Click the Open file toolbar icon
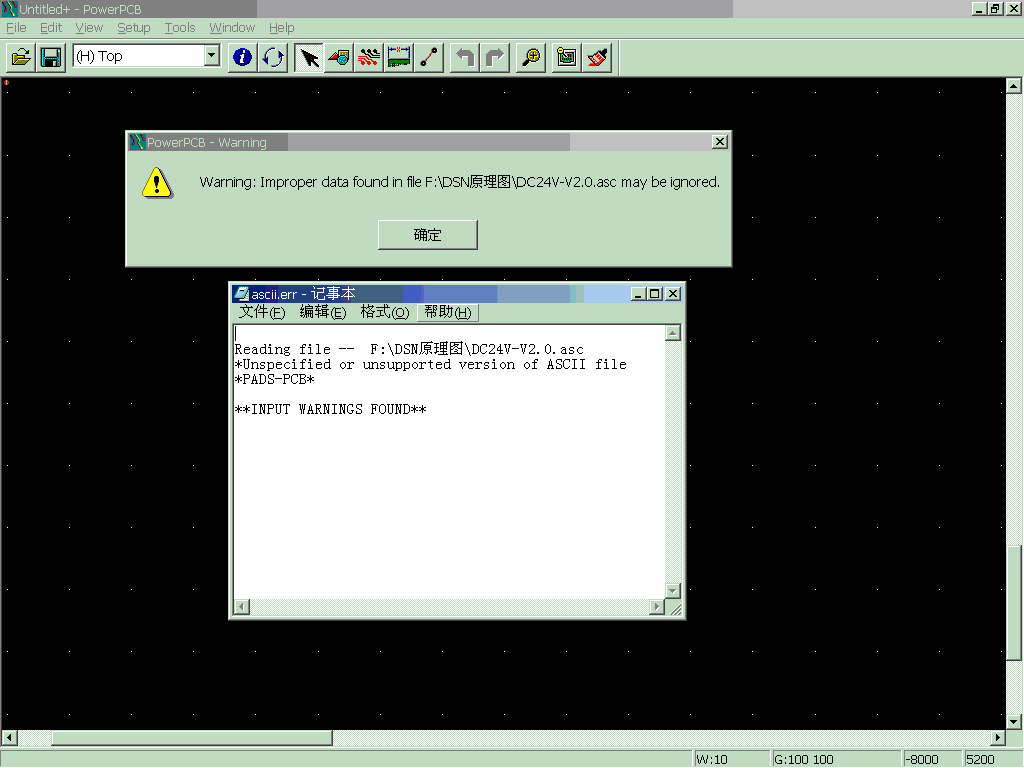The width and height of the screenshot is (1024, 768). click(21, 57)
